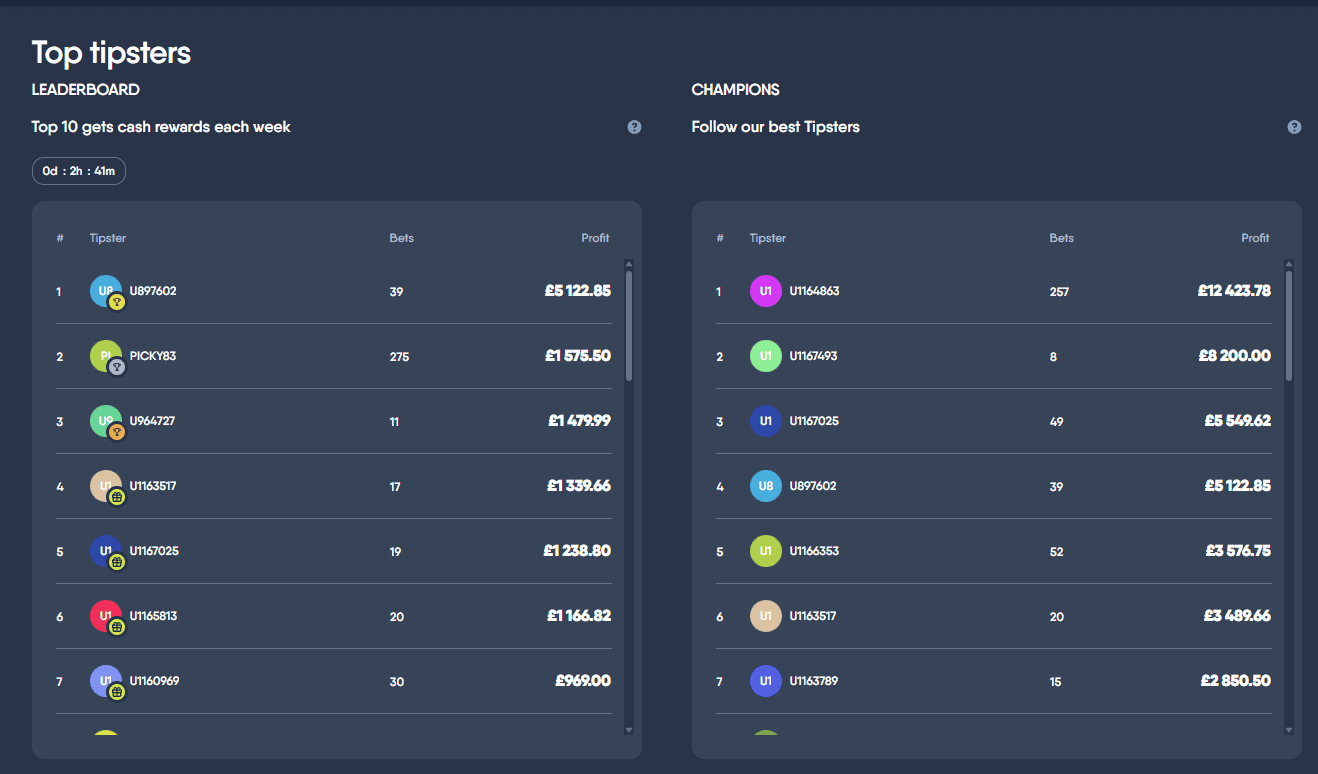Open tipster U1163517 in Leaderboard
The image size is (1318, 774).
coord(153,487)
